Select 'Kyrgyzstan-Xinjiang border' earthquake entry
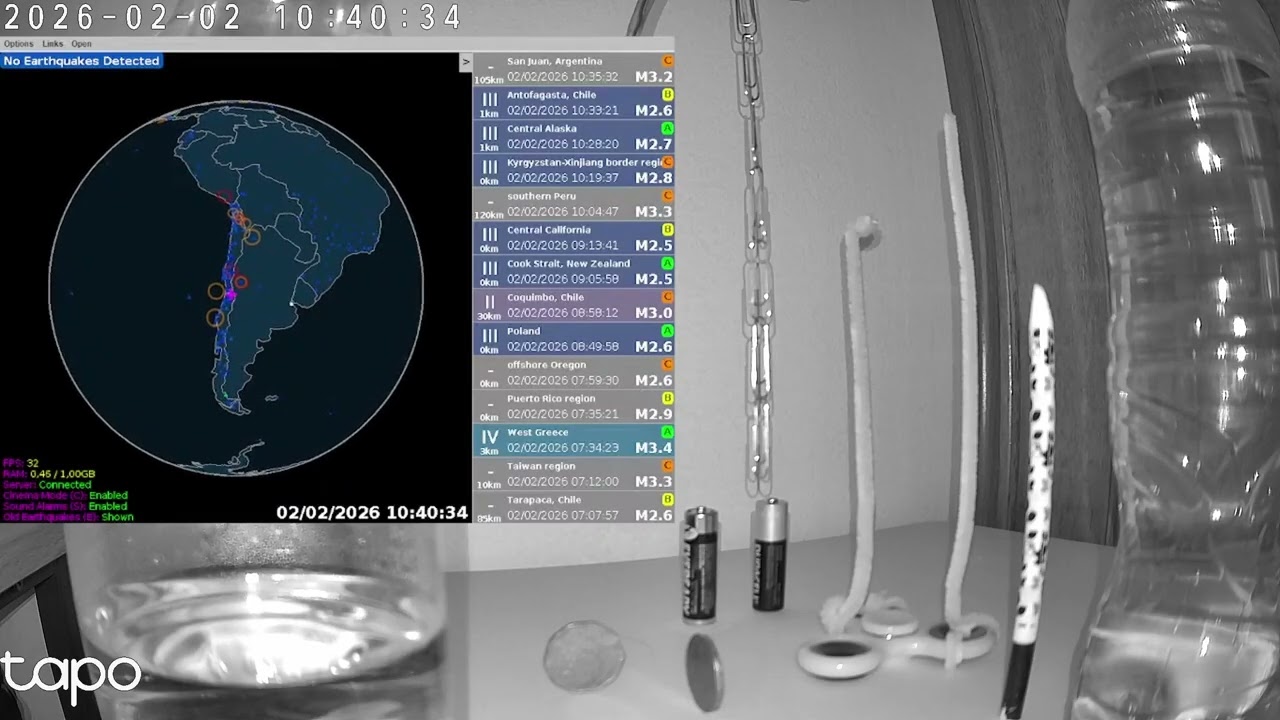Screen dimensions: 1280x720 574,170
